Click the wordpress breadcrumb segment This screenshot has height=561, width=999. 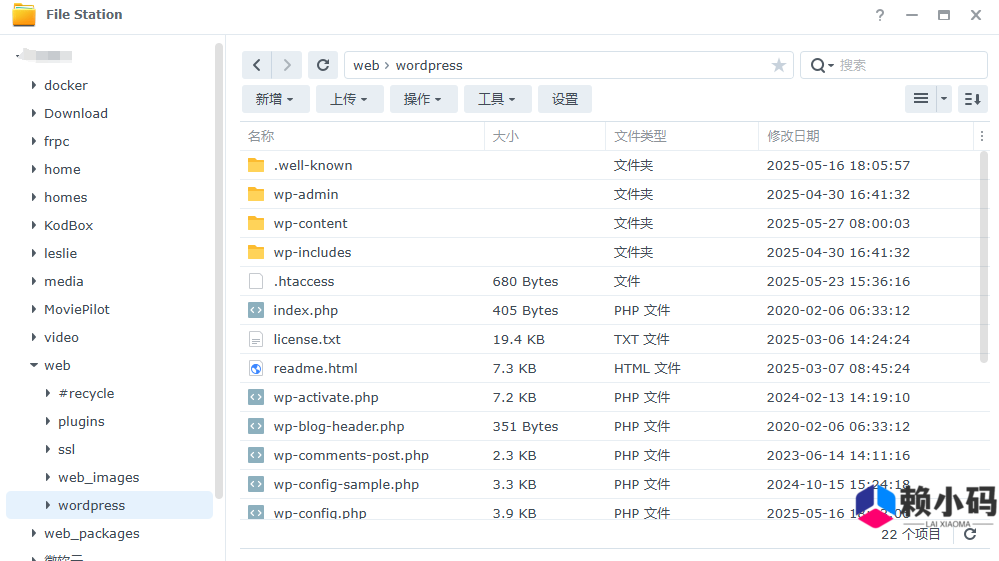tap(429, 66)
